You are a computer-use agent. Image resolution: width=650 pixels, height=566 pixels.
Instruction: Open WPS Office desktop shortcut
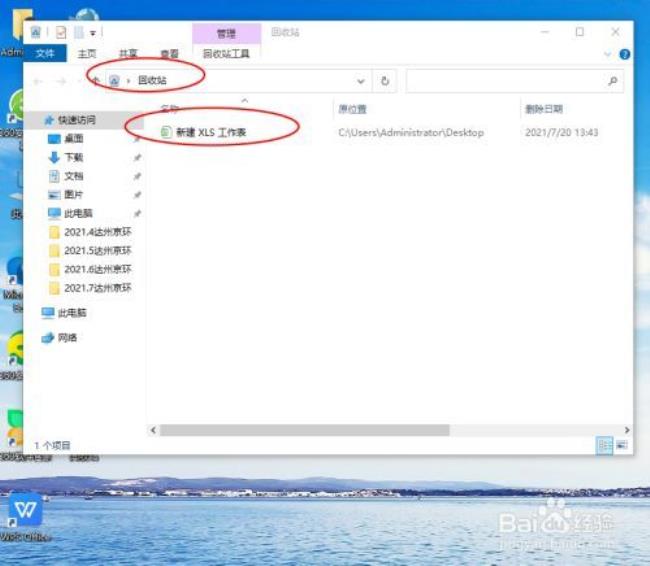(x=26, y=516)
